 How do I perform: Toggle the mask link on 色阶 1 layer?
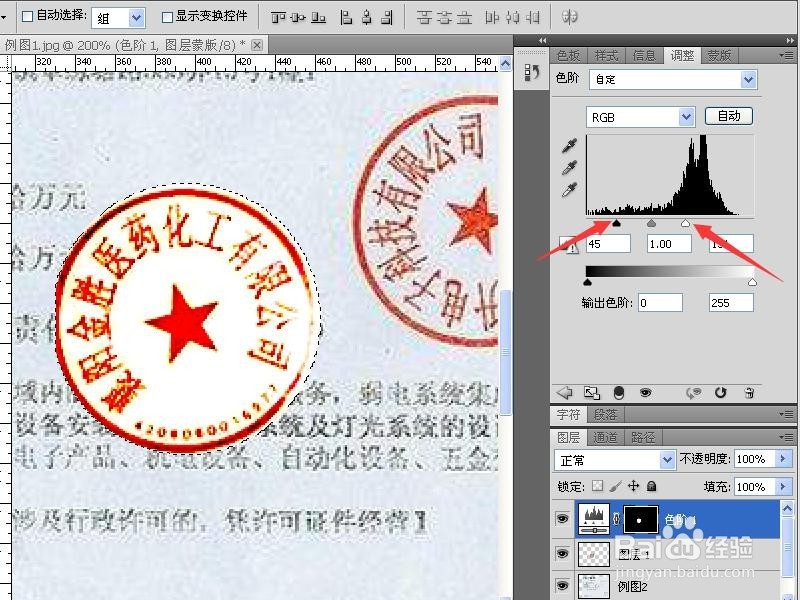616,519
